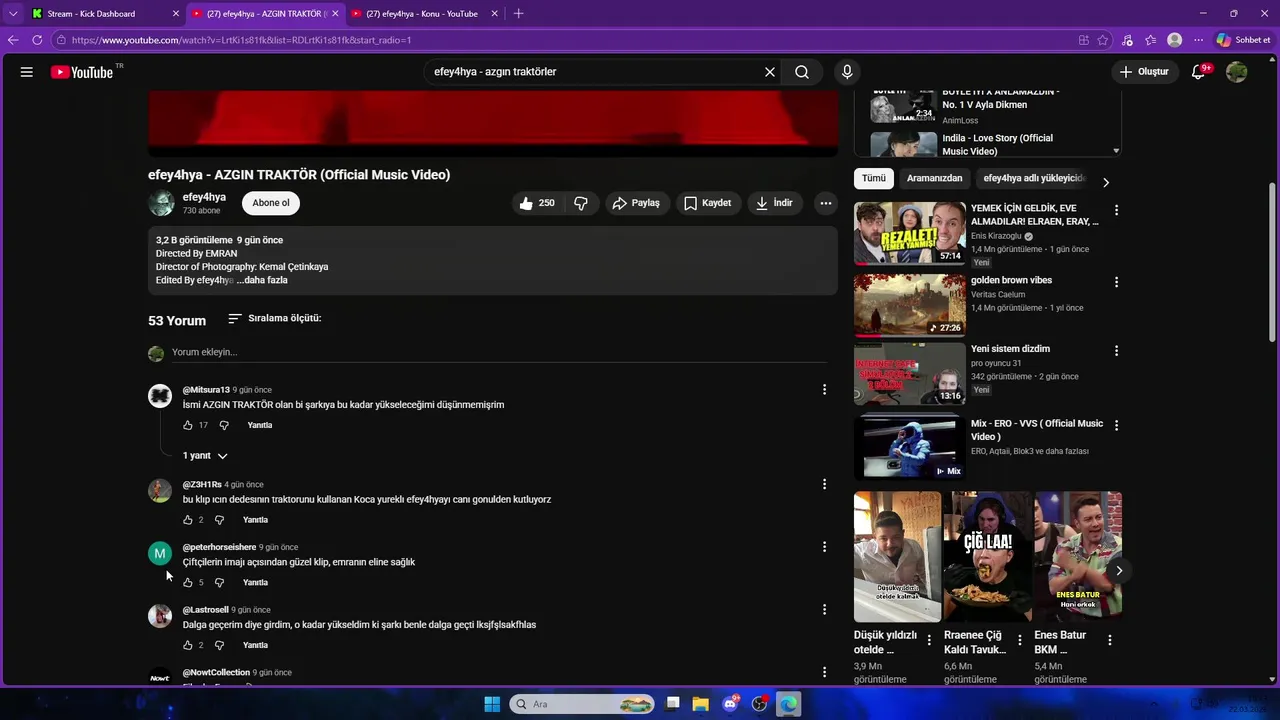Open the Windows Start menu
The height and width of the screenshot is (720, 1280).
coord(492,704)
